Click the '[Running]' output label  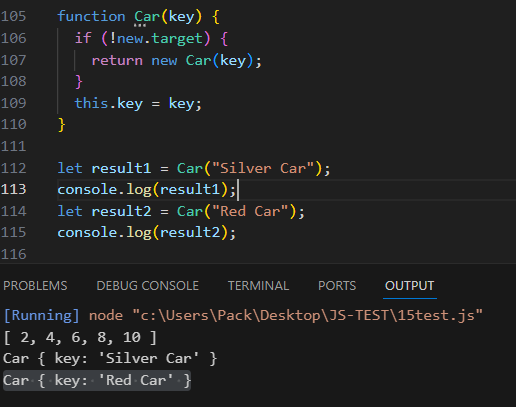point(42,315)
